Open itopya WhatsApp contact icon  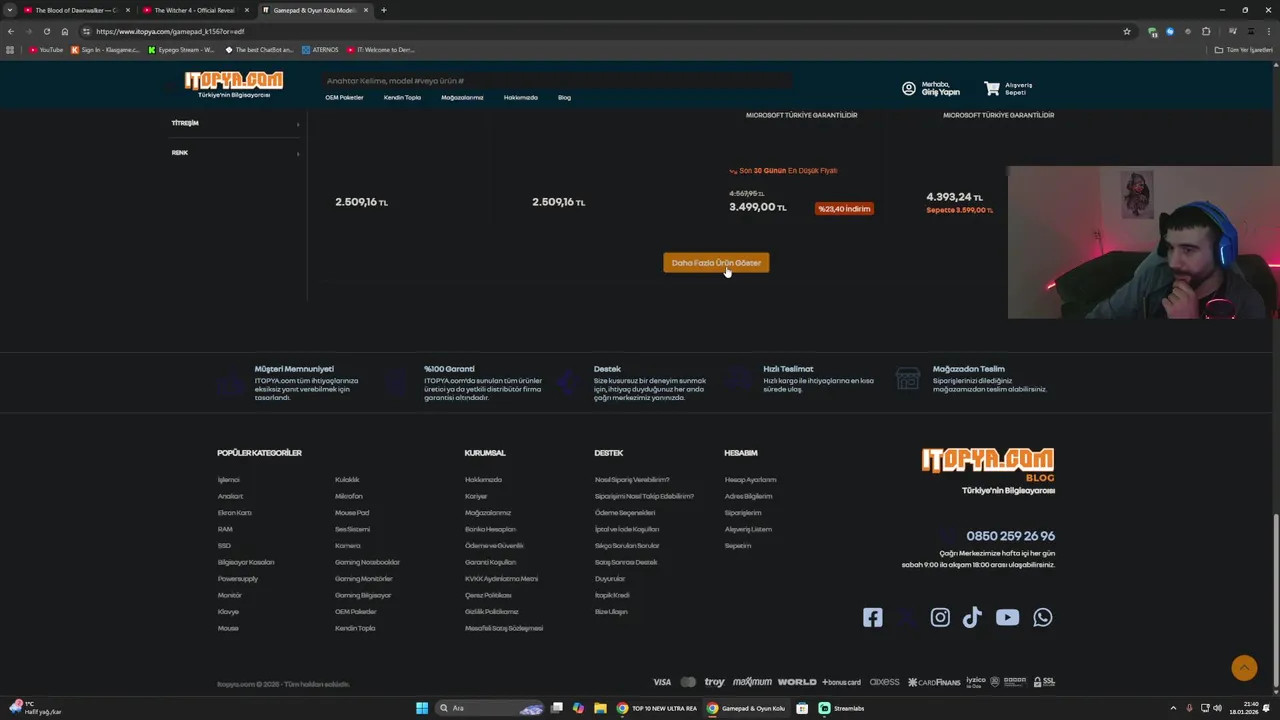[x=1043, y=617]
